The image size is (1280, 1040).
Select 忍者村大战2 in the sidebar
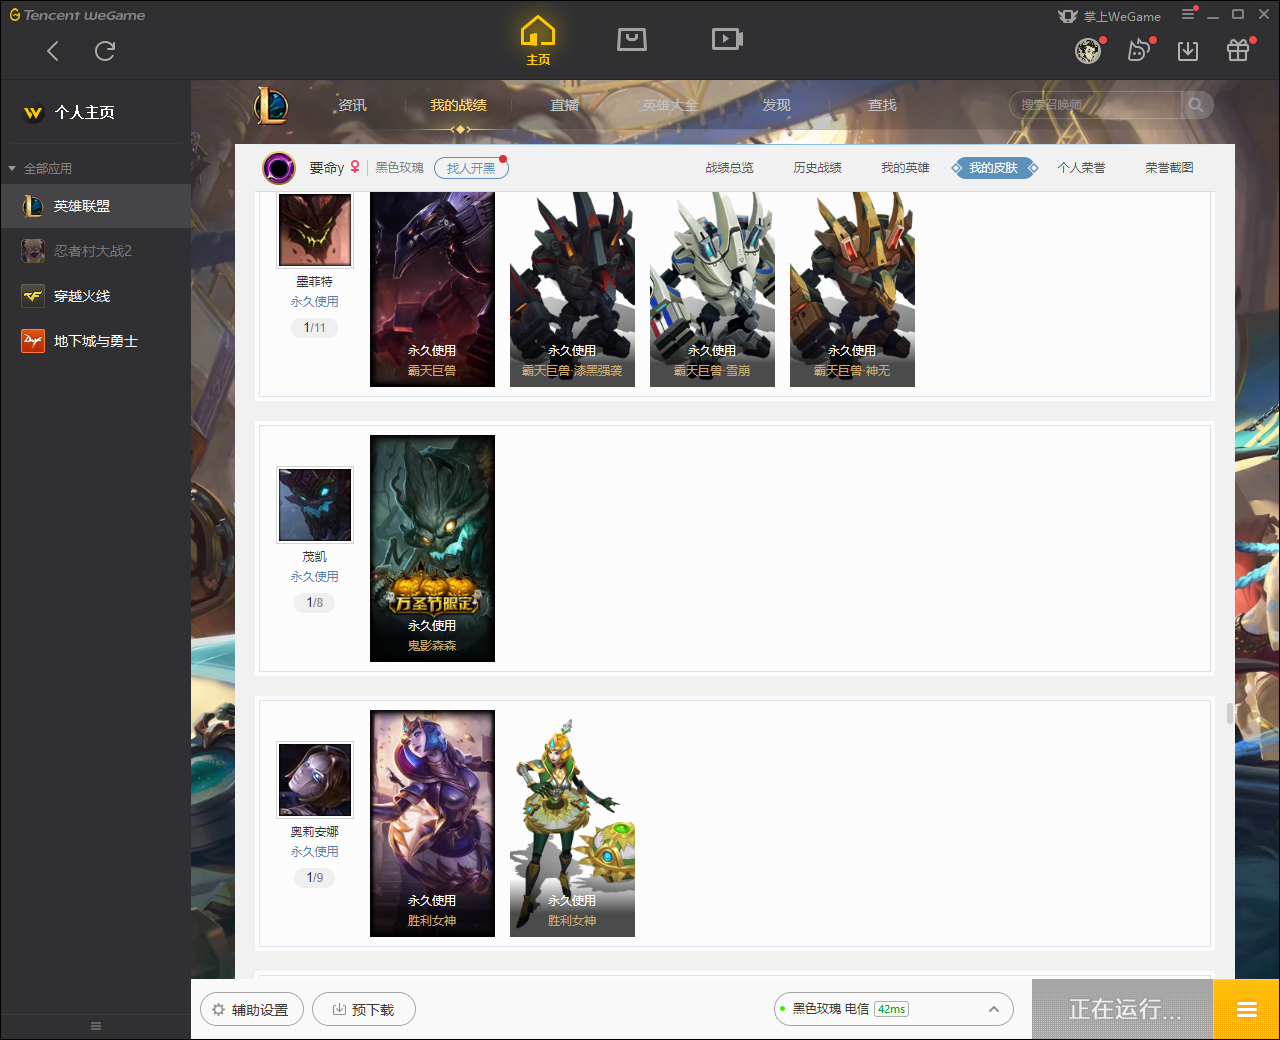coord(95,251)
